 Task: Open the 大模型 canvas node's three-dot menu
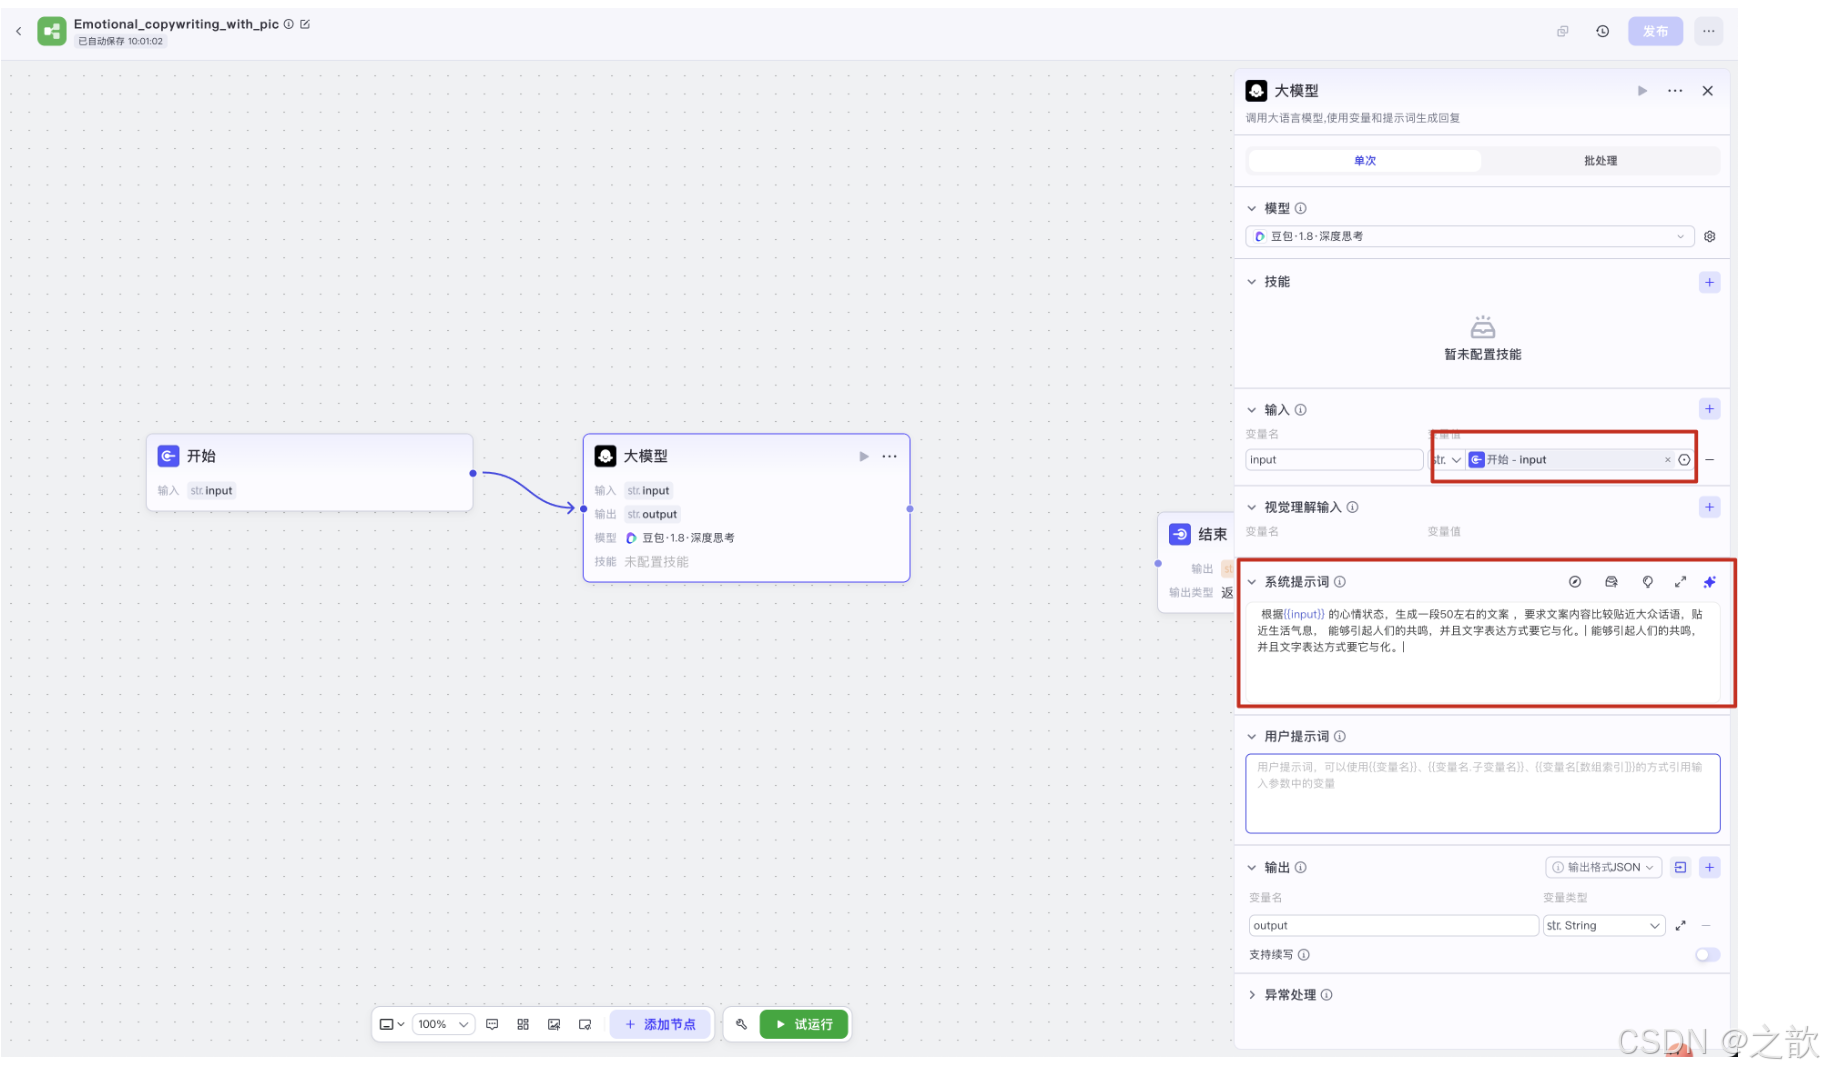click(x=889, y=456)
